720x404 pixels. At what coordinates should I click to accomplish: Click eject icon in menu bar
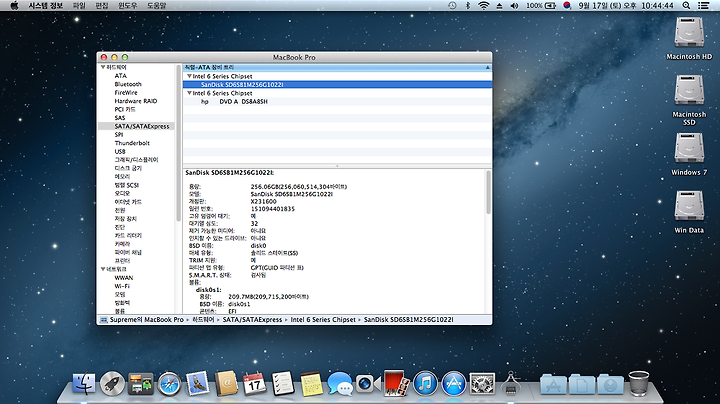pos(499,6)
